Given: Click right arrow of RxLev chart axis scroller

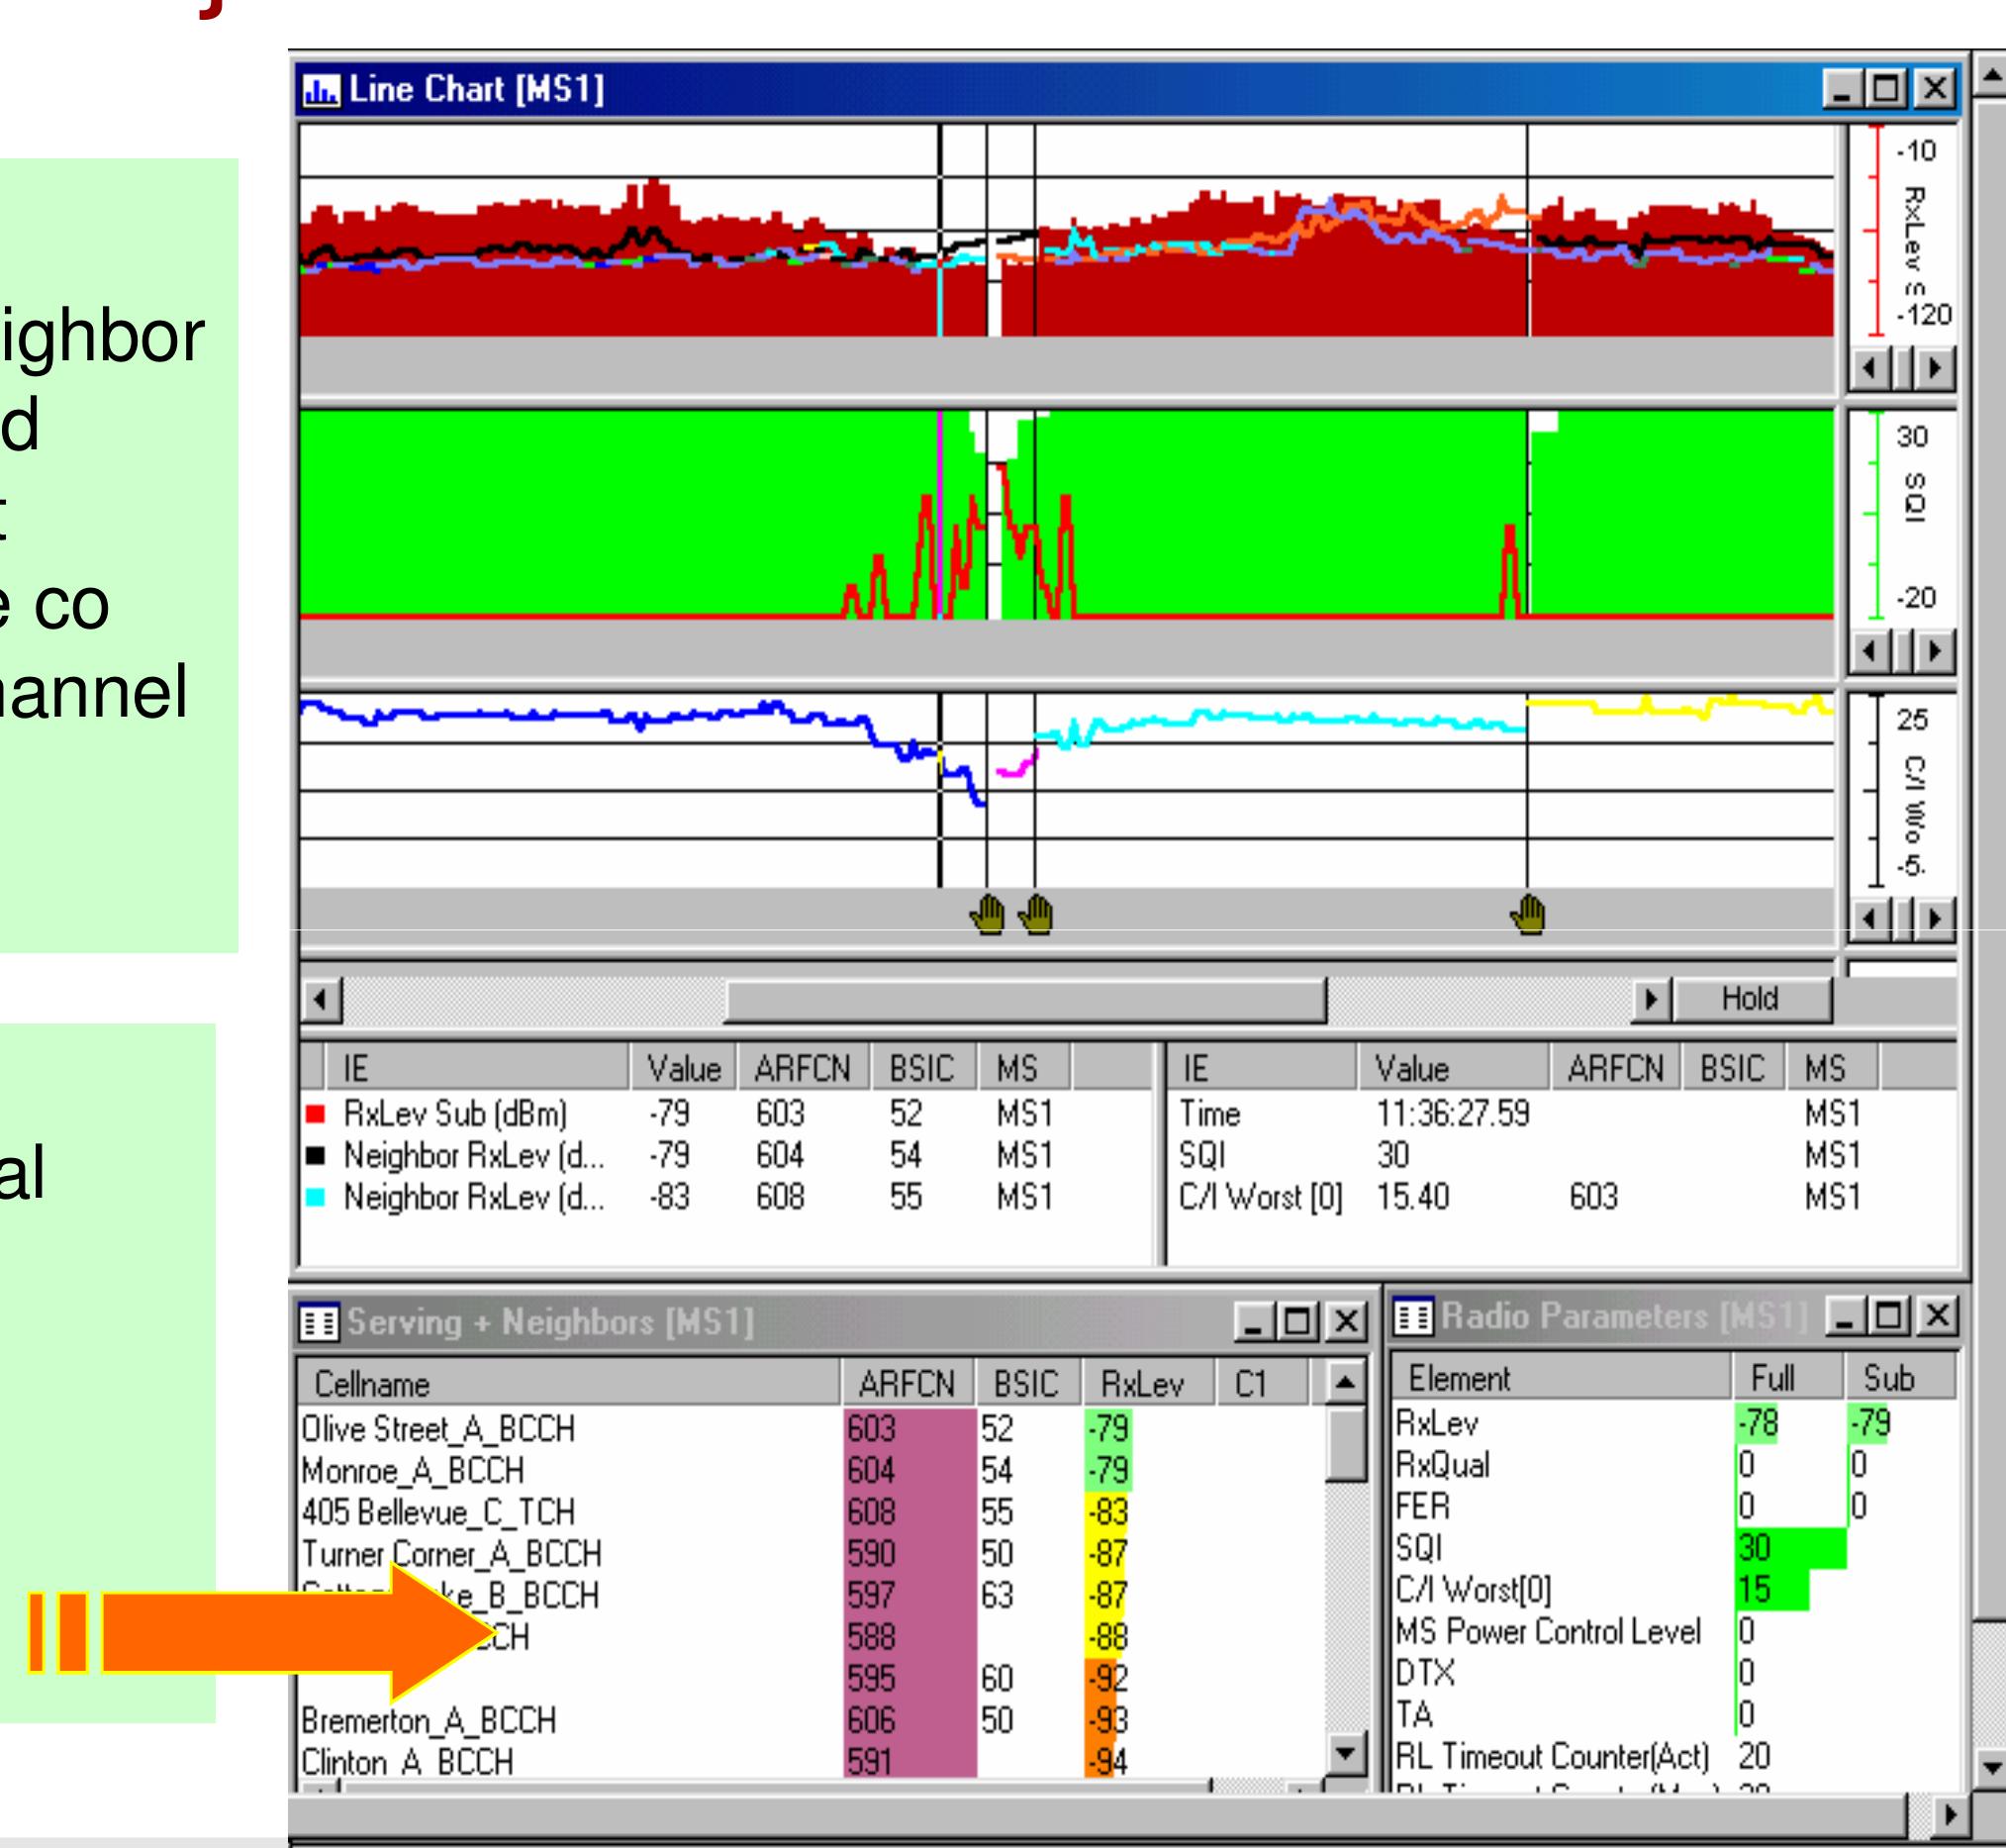Looking at the screenshot, I should 1934,368.
